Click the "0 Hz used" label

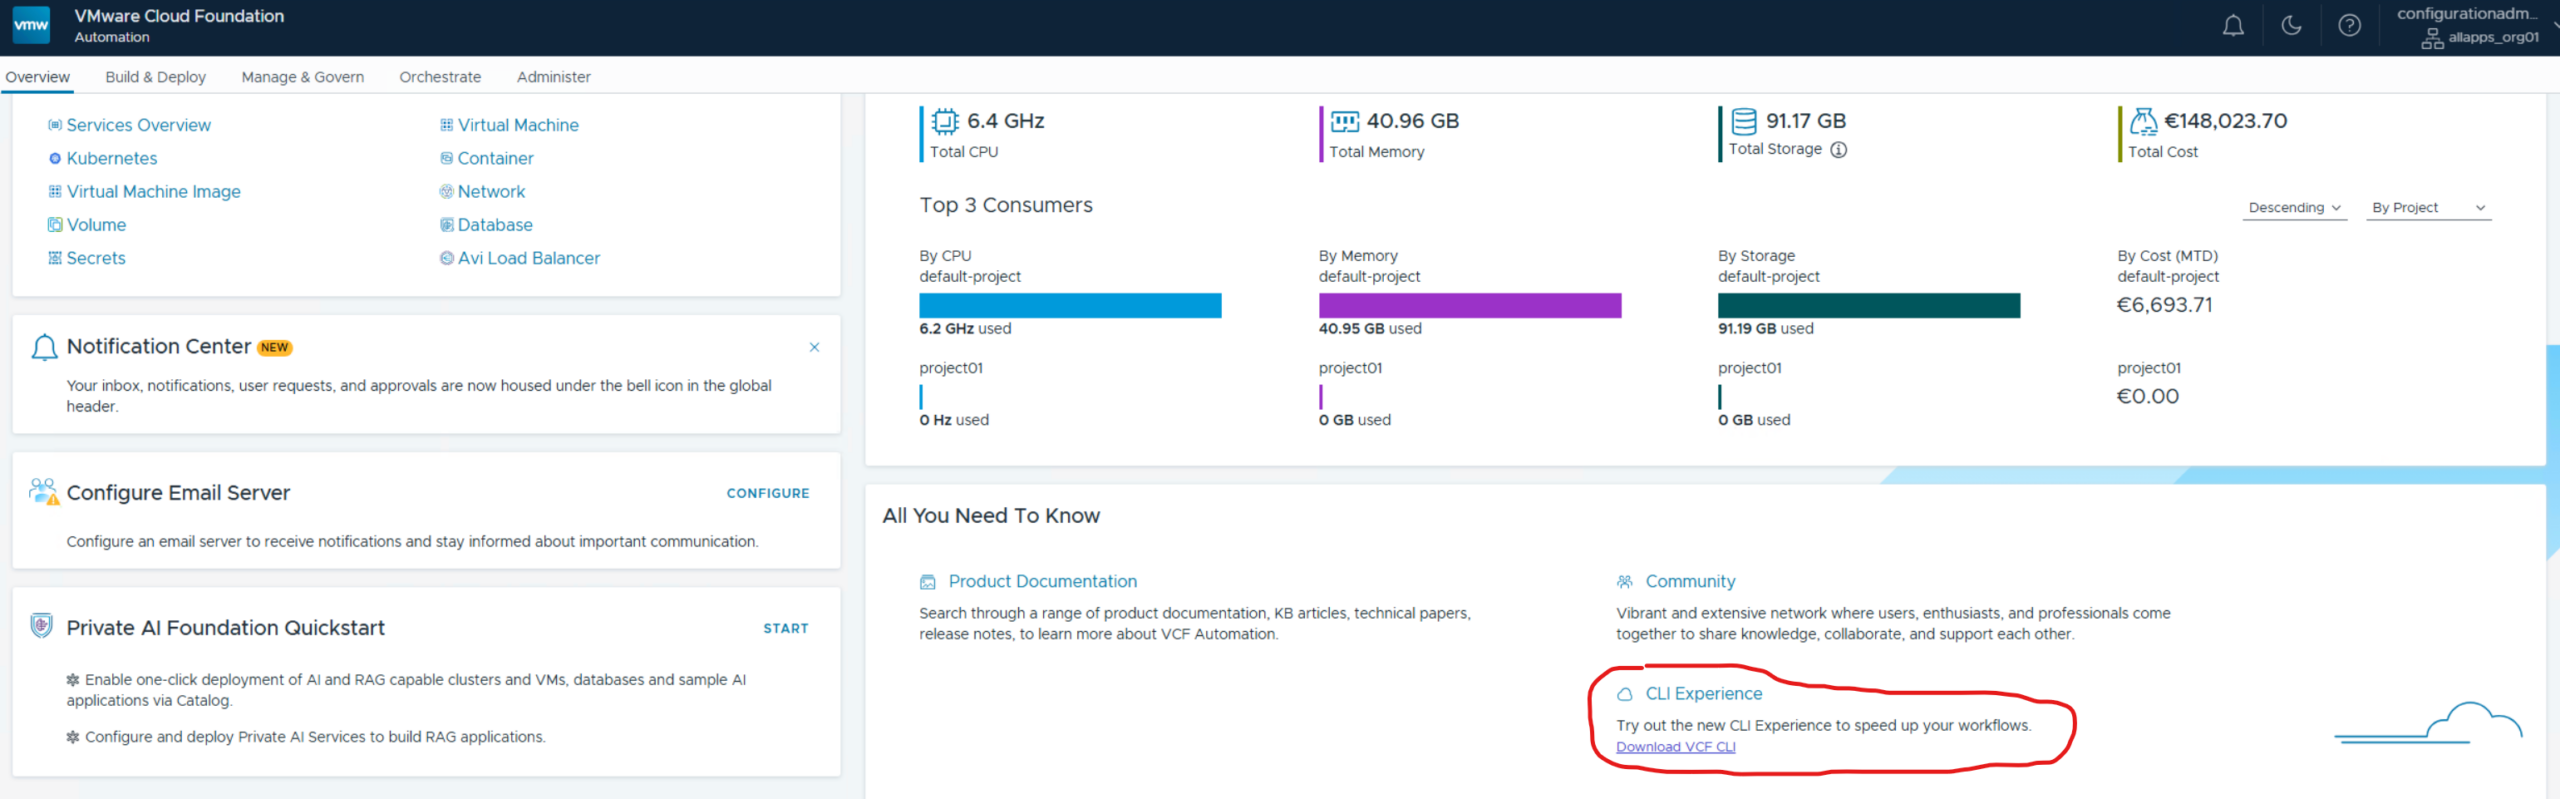point(953,420)
